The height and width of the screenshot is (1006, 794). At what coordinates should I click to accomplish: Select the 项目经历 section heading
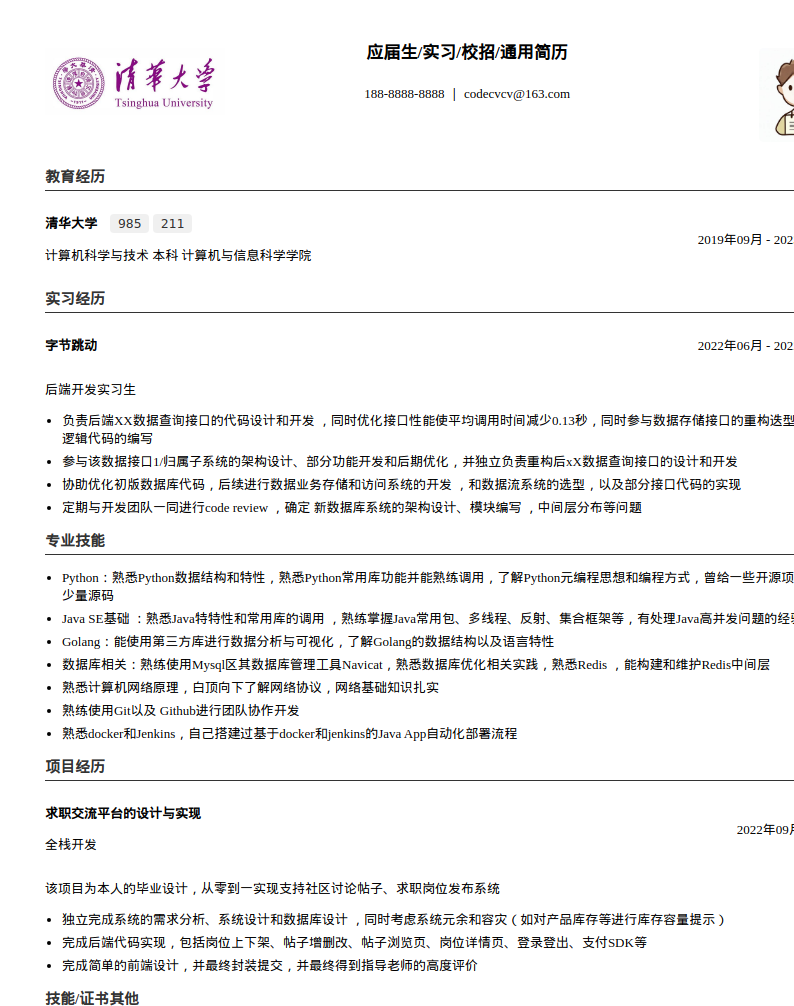(x=75, y=766)
